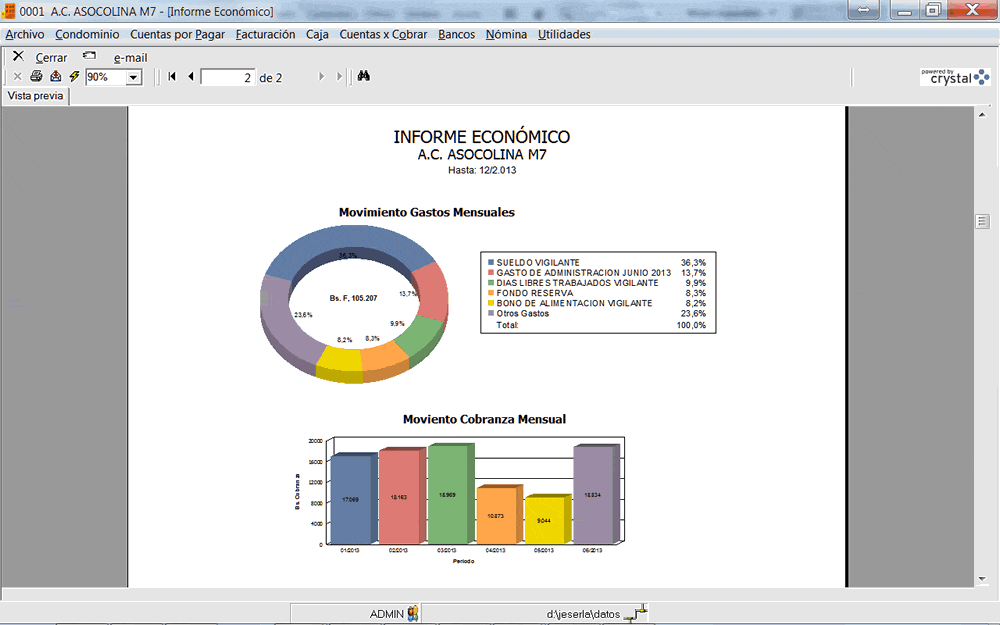Viewport: 1000px width, 625px height.
Task: Click the page number input field
Action: pos(228,76)
